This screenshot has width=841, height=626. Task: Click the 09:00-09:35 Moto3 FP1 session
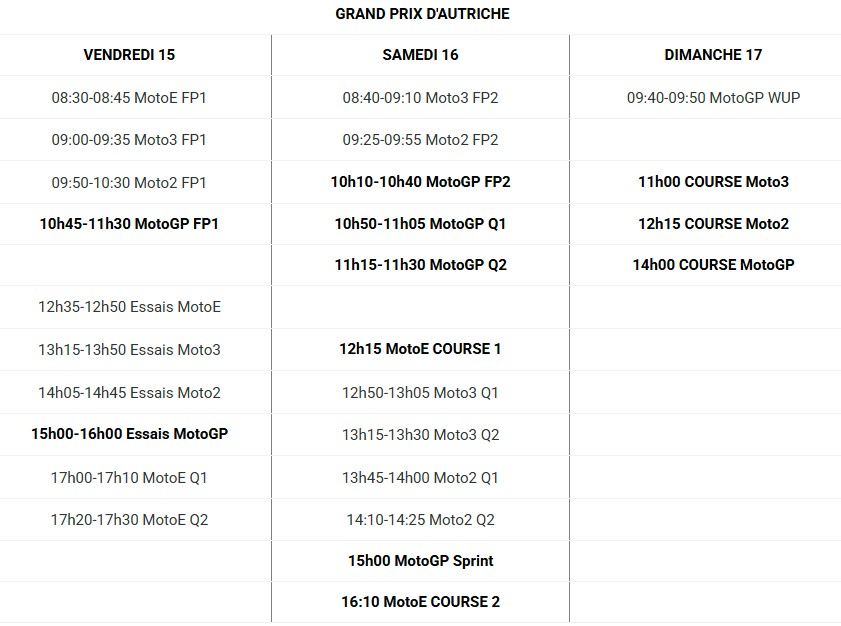129,140
